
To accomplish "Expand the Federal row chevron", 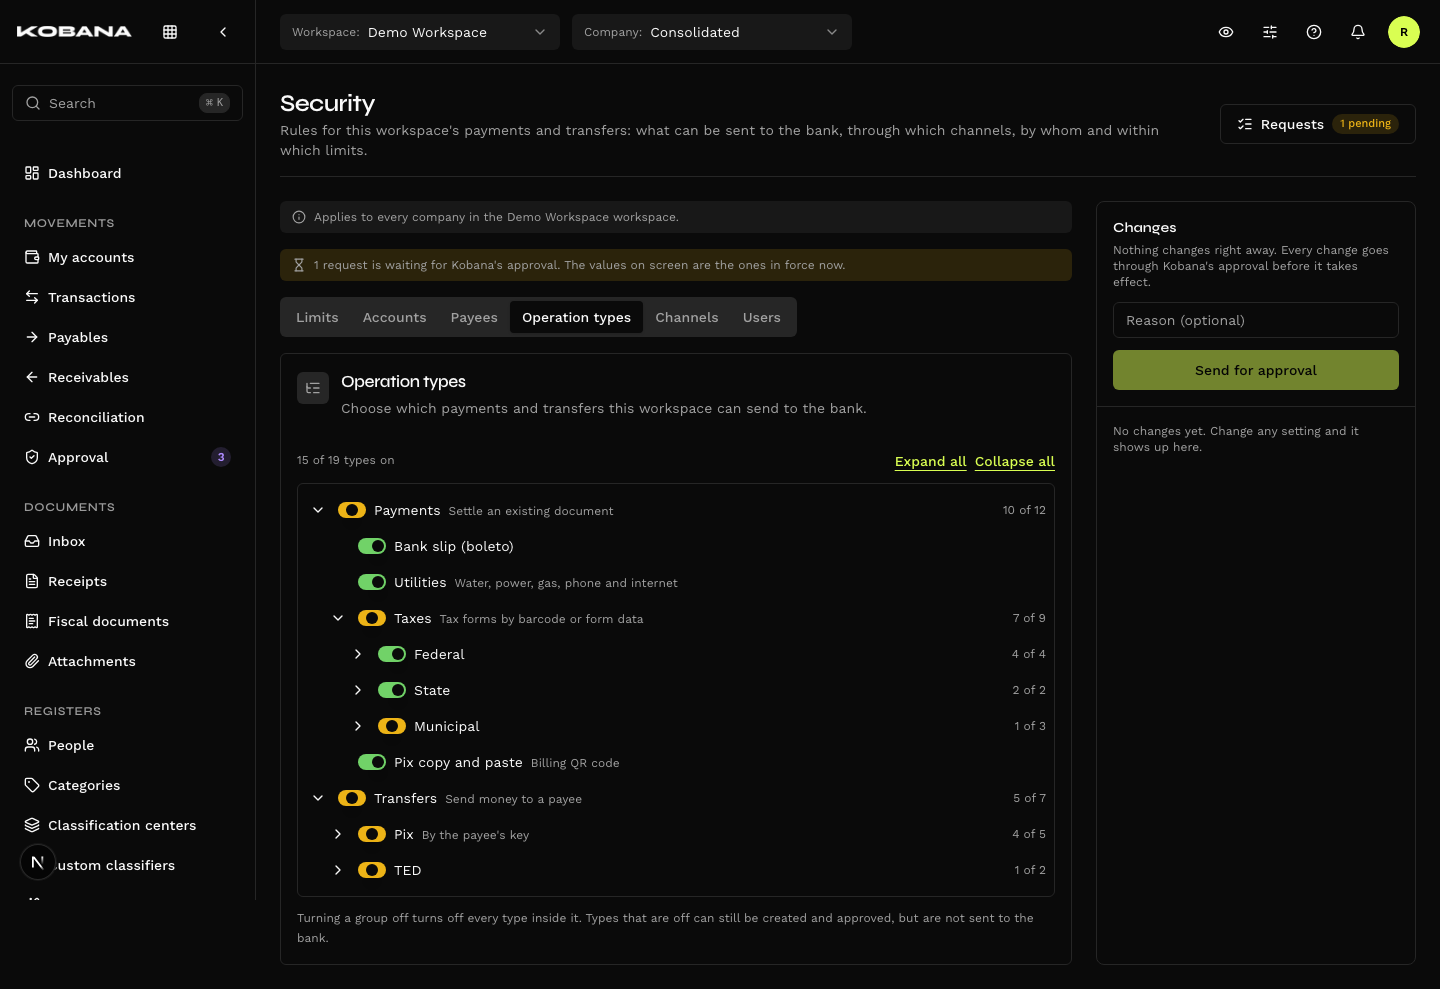I will 358,654.
